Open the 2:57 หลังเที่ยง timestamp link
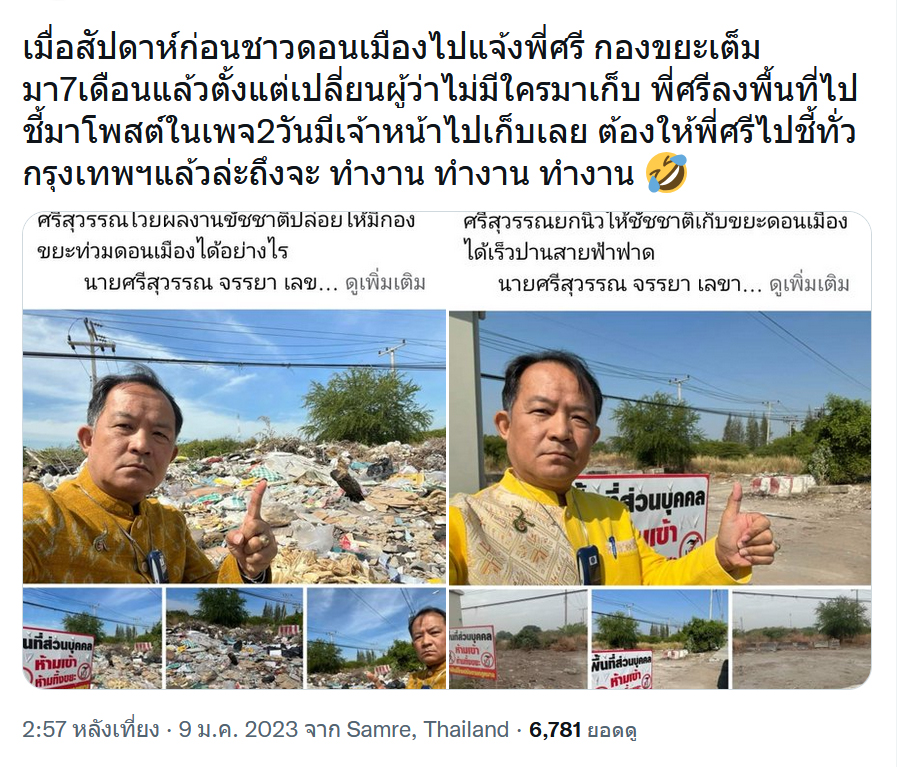The height and width of the screenshot is (767, 897). point(90,730)
